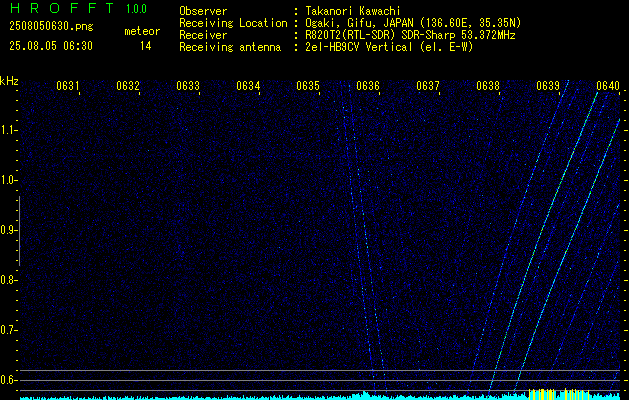This screenshot has width=629, height=400.
Task: Click the HROFFT program title
Action: pyautogui.click(x=62, y=8)
